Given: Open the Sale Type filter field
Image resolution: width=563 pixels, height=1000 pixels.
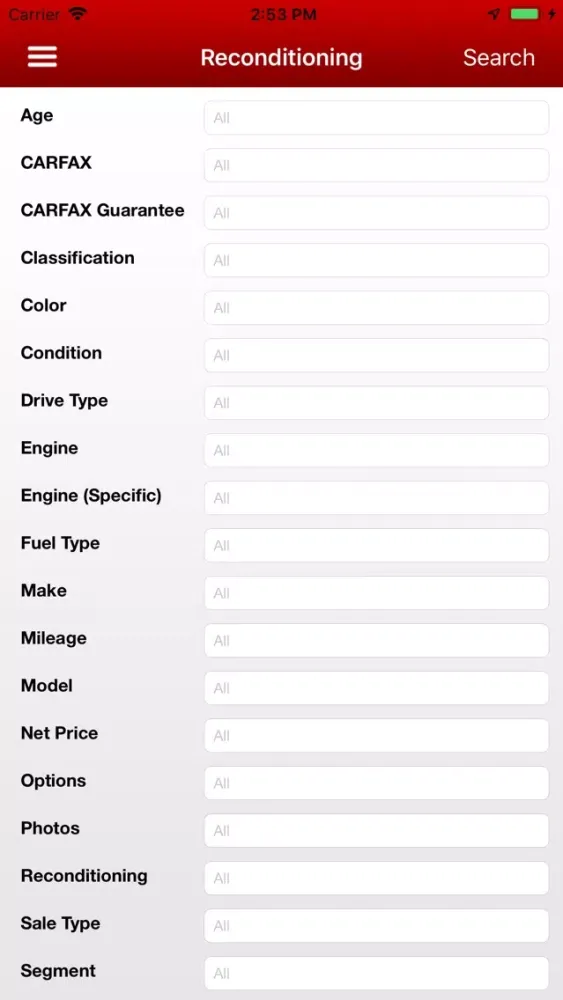Looking at the screenshot, I should point(376,925).
